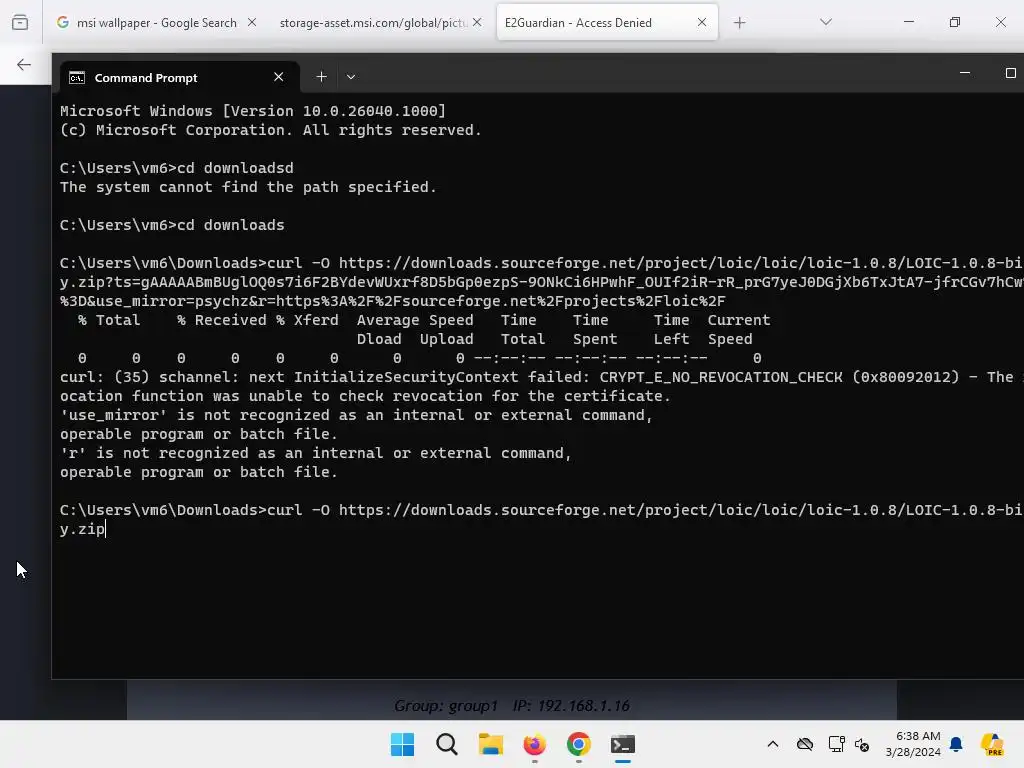Open File Explorer from taskbar

tap(490, 744)
